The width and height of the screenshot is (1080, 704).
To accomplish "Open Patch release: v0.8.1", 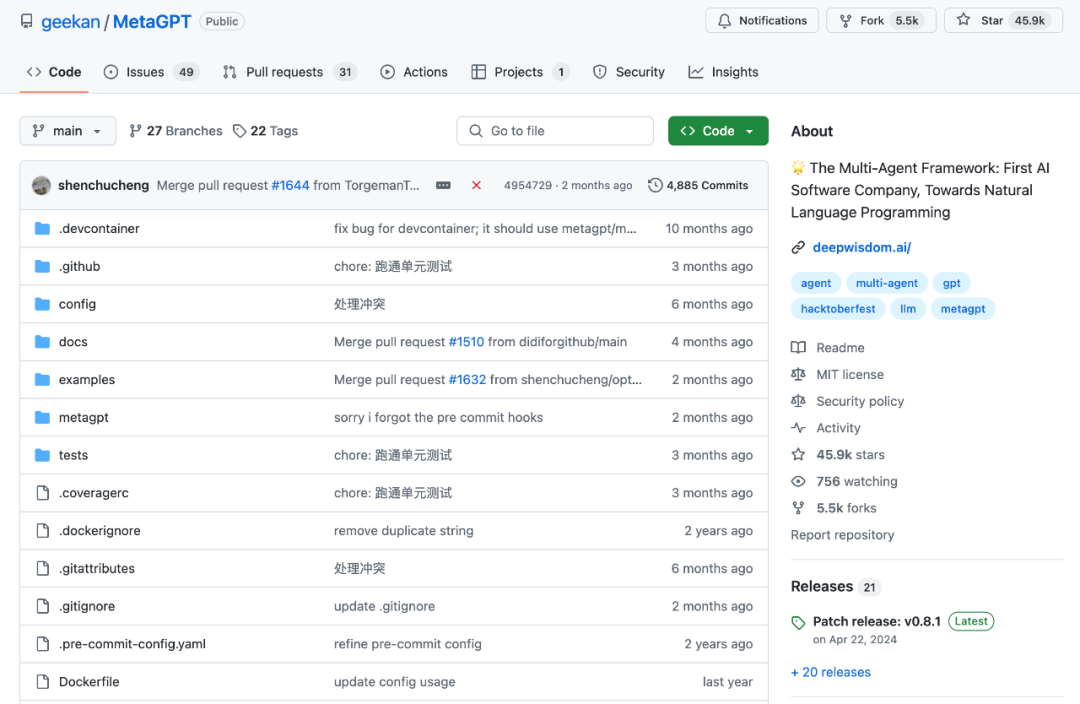I will [877, 621].
